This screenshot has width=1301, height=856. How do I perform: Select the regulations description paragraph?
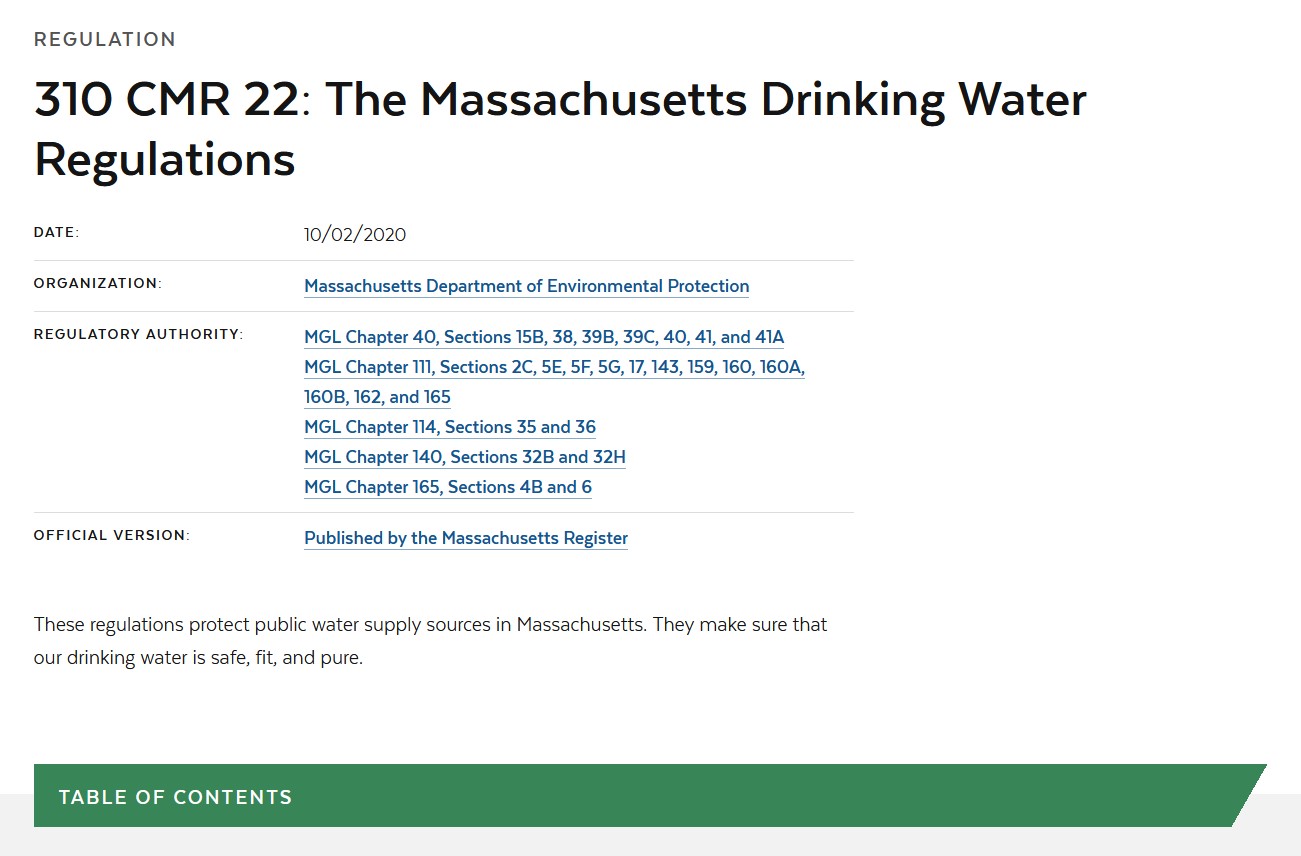(430, 640)
